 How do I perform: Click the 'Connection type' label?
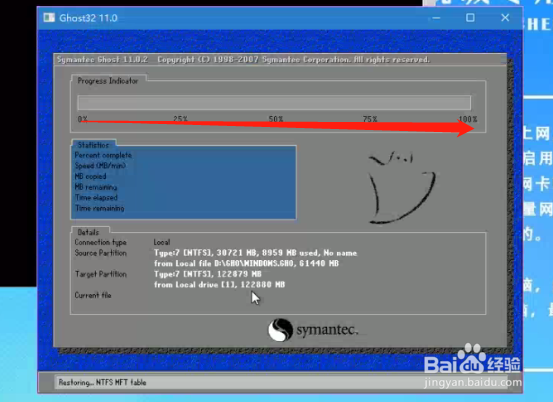tap(101, 242)
